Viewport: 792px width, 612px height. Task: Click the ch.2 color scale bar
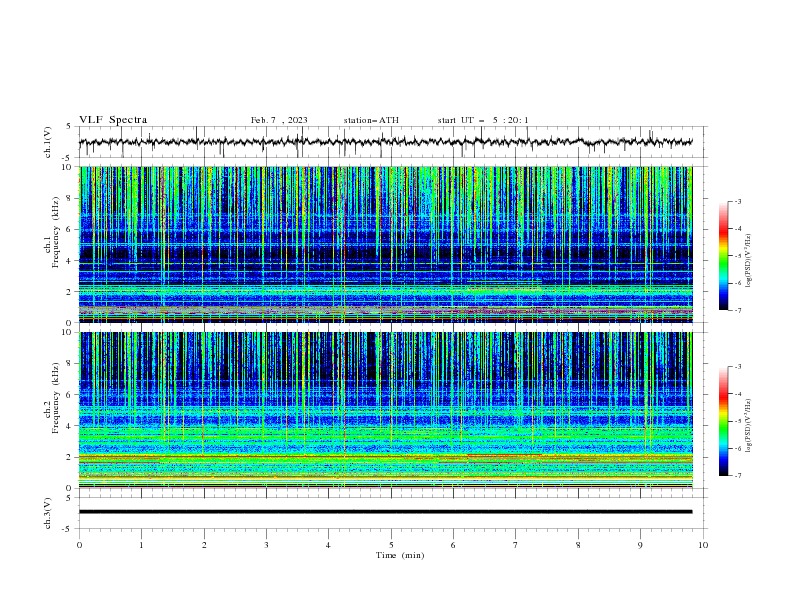(x=723, y=421)
